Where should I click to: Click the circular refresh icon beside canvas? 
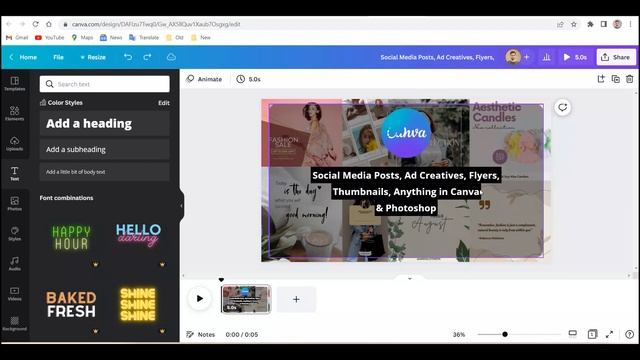562,108
